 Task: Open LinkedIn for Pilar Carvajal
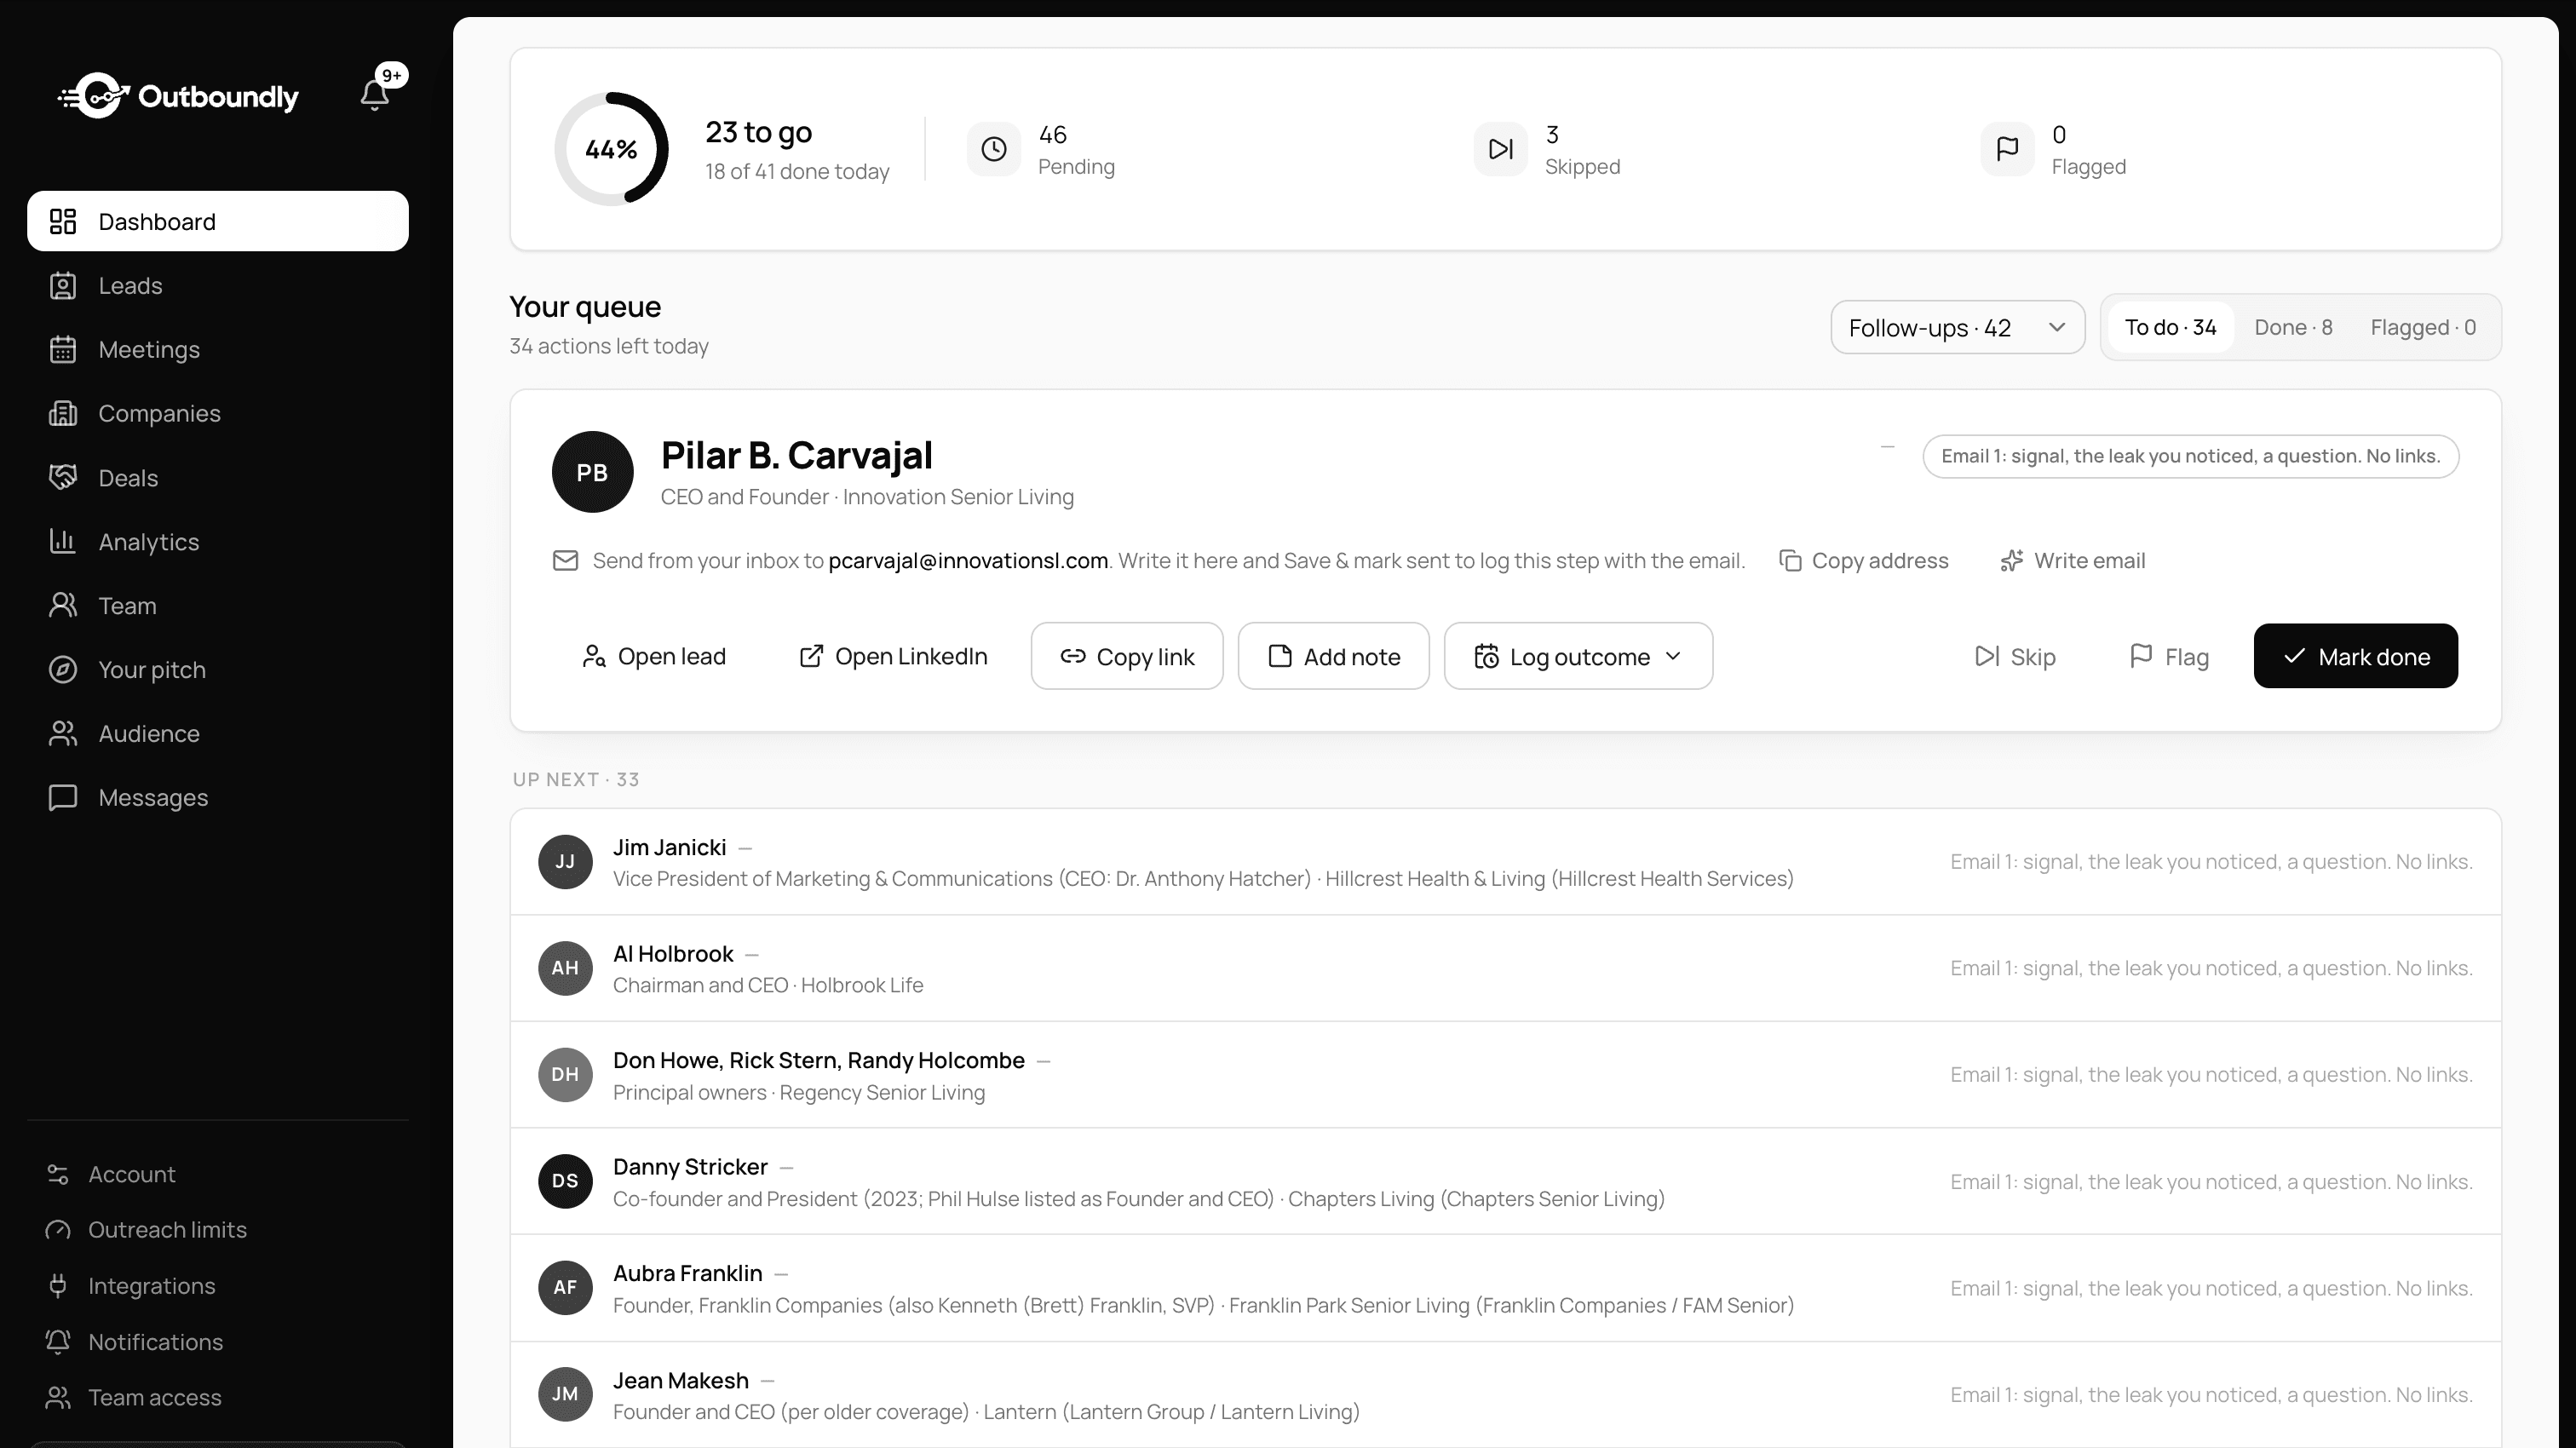click(893, 656)
